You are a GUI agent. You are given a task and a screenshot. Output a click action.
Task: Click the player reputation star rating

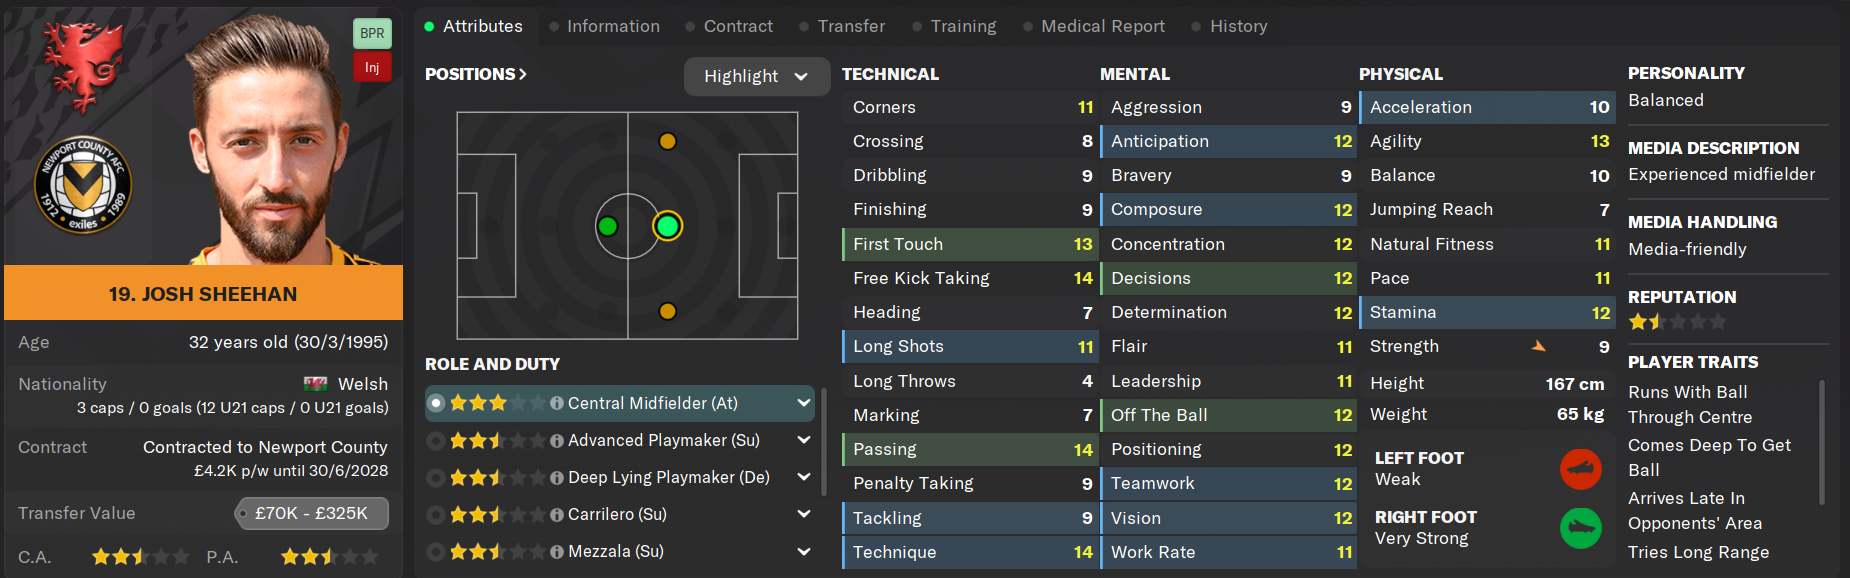(x=1676, y=322)
